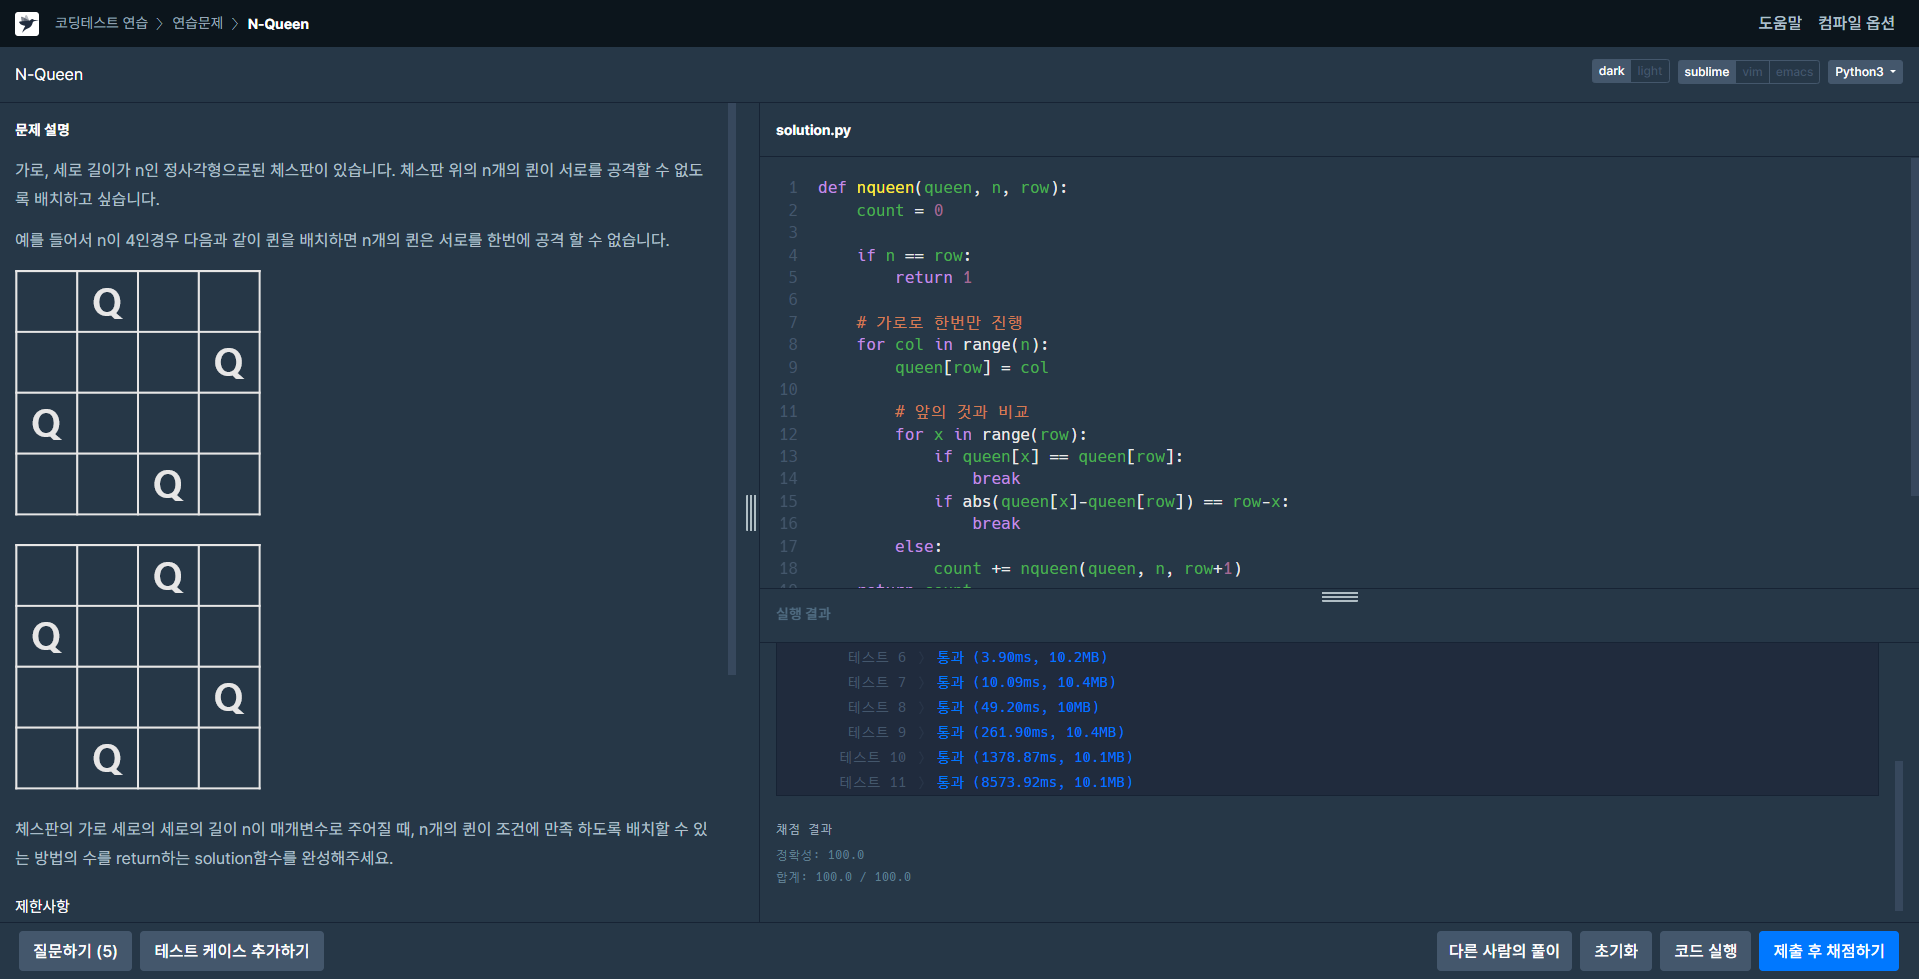This screenshot has width=1919, height=979.
Task: Click the second 4x4 chessboard example image
Action: click(x=138, y=667)
